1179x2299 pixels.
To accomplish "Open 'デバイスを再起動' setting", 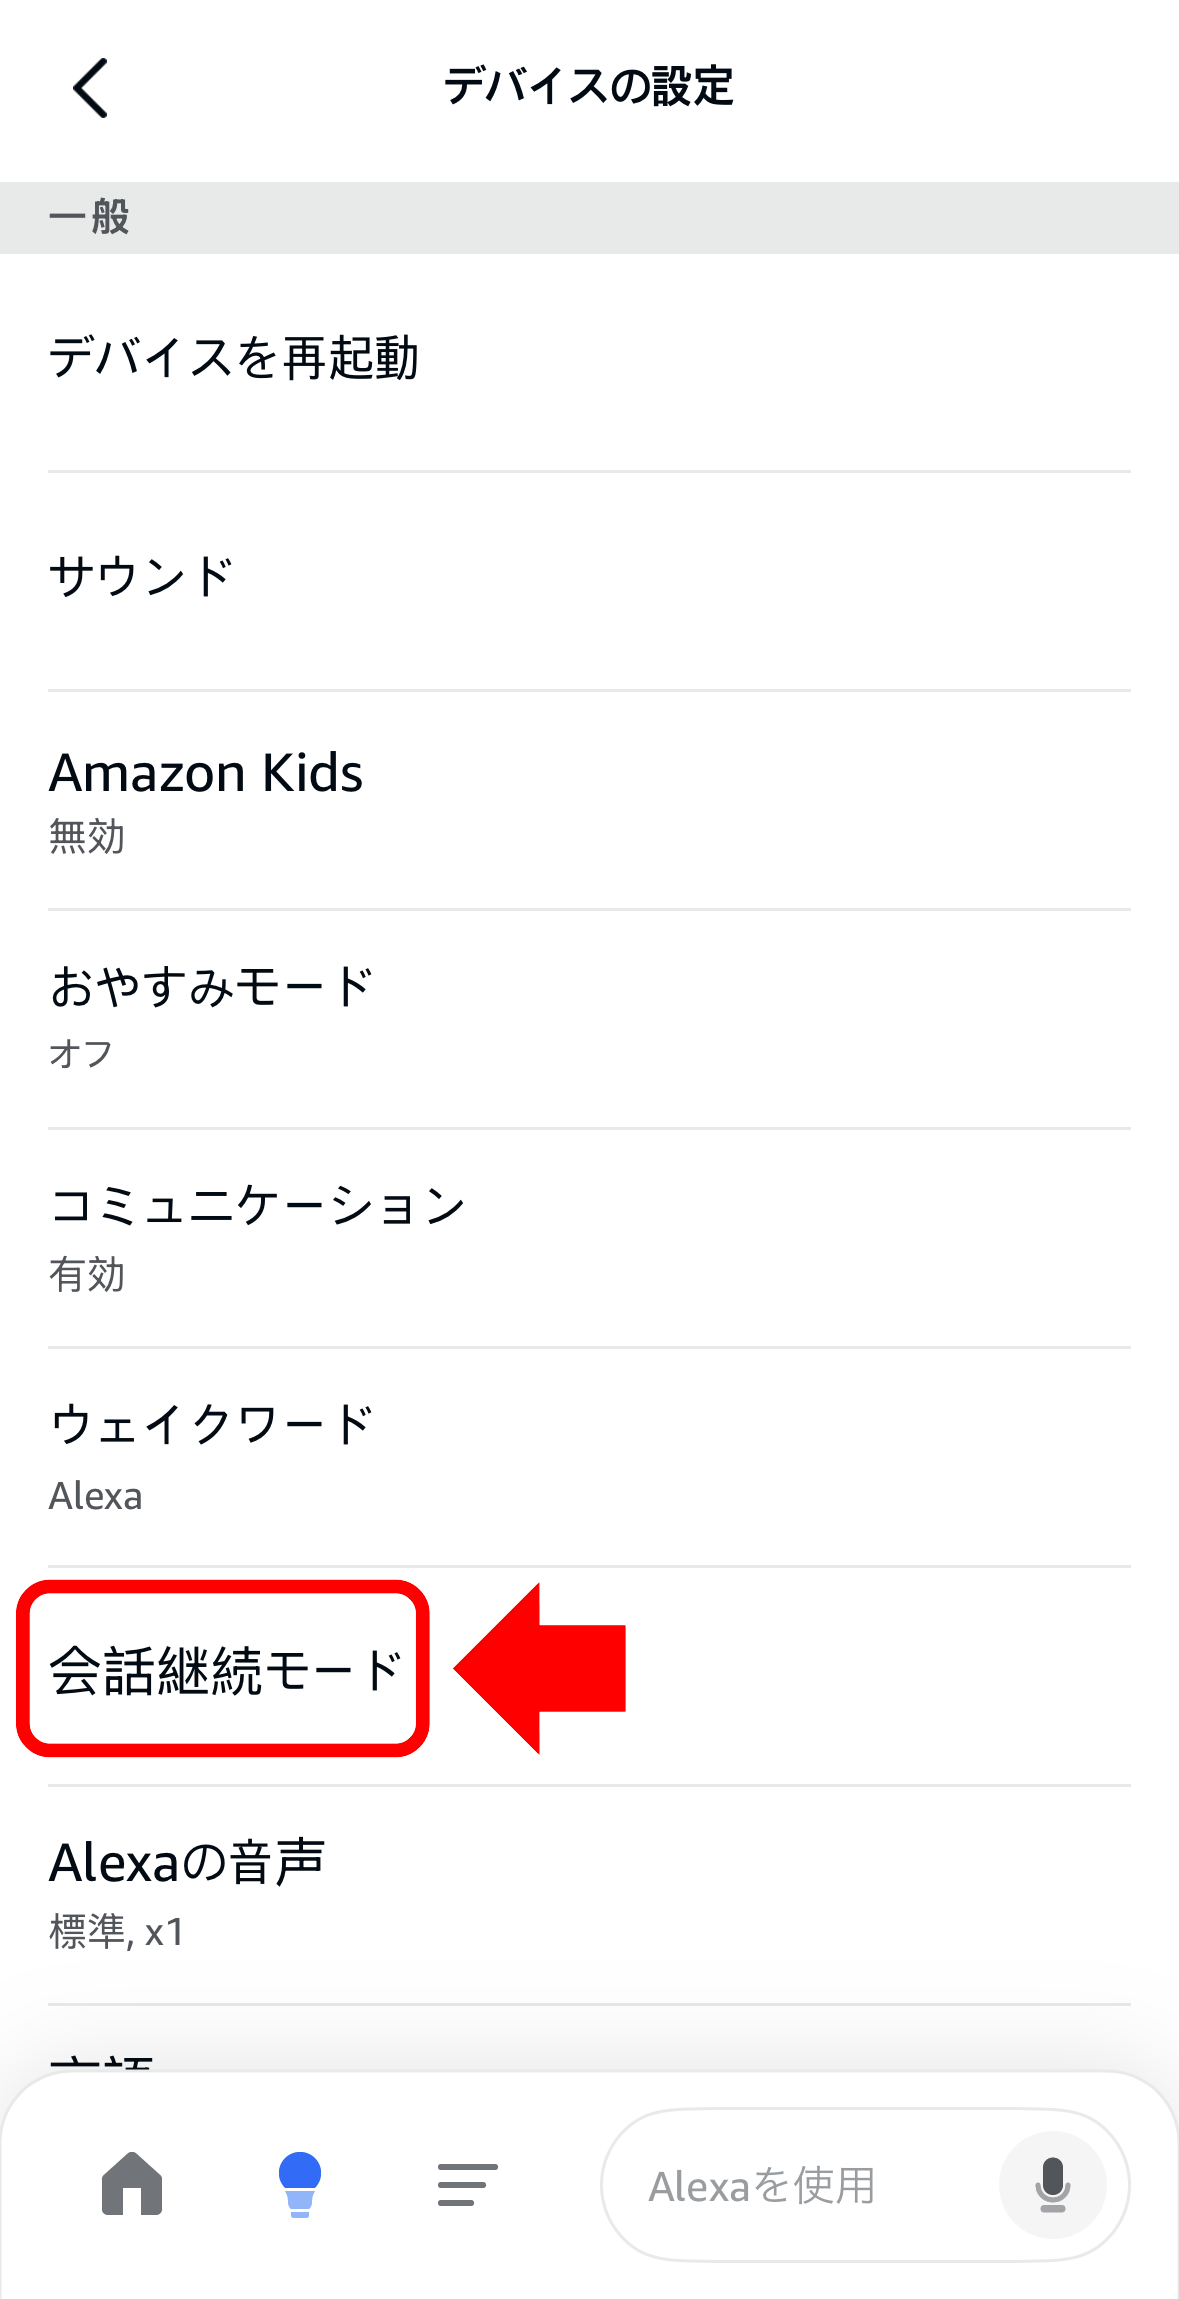I will click(x=234, y=358).
